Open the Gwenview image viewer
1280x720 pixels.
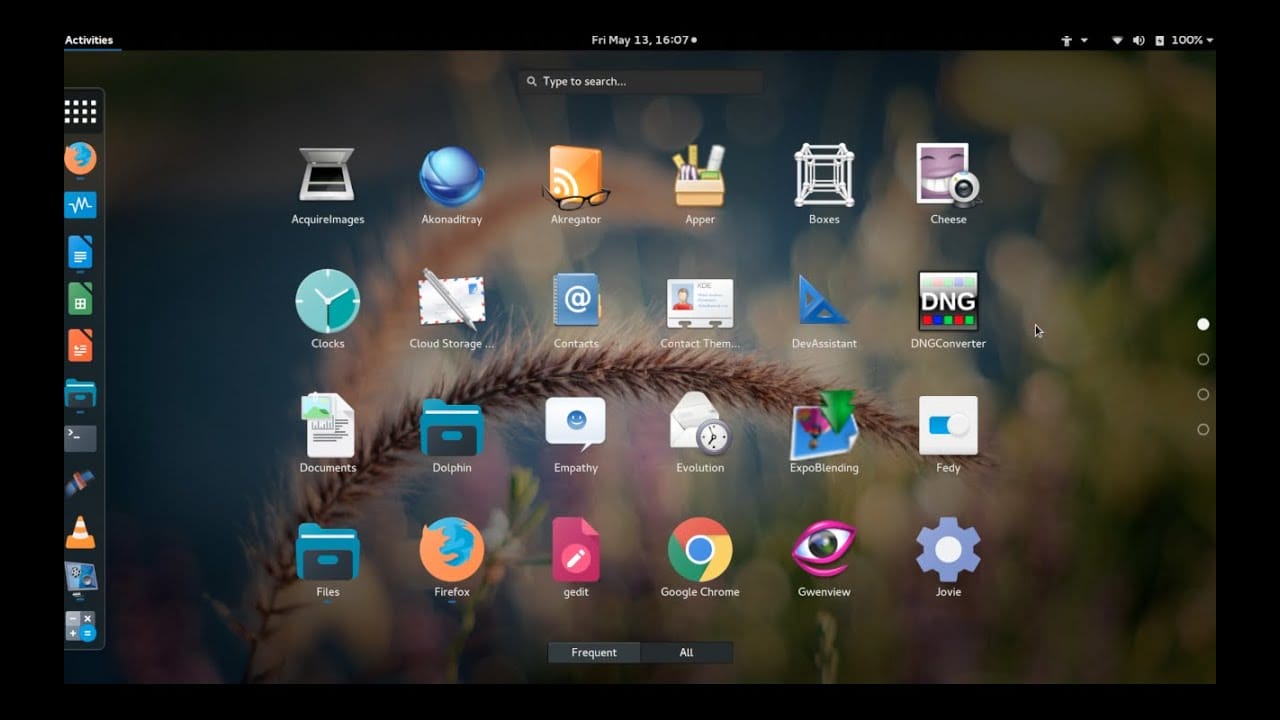(824, 549)
